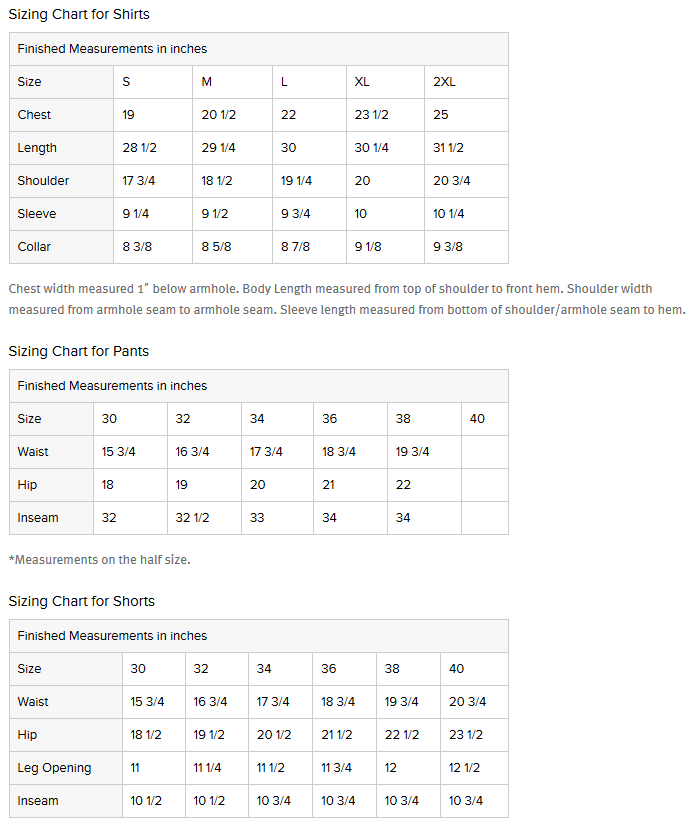Select Waist value 20 3/4 in shorts chart
Screen dimensions: 689x822
468,702
